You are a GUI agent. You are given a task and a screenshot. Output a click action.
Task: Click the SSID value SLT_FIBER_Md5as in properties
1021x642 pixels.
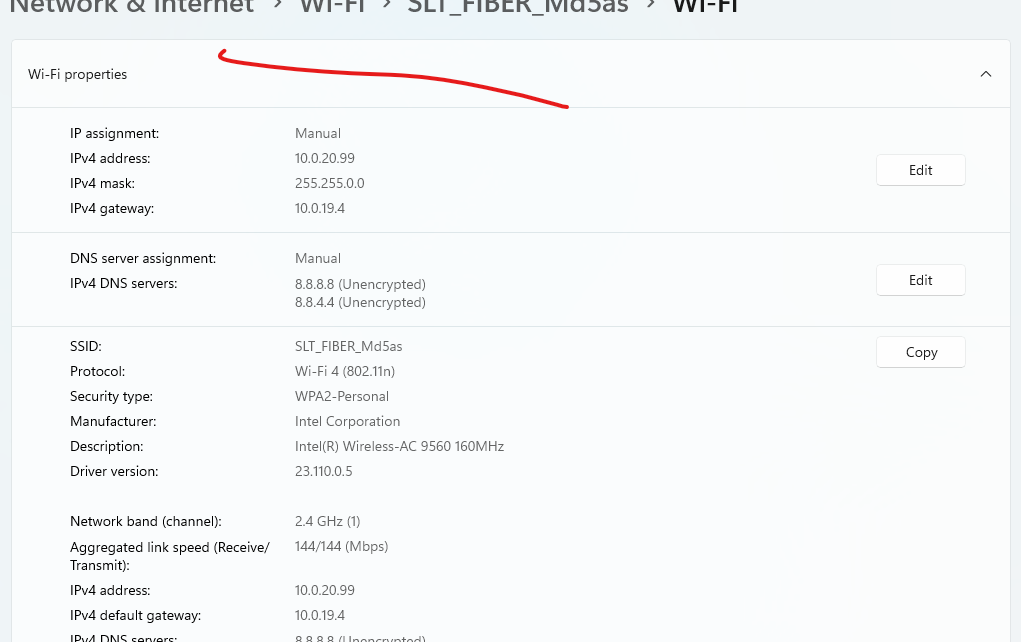coord(348,346)
